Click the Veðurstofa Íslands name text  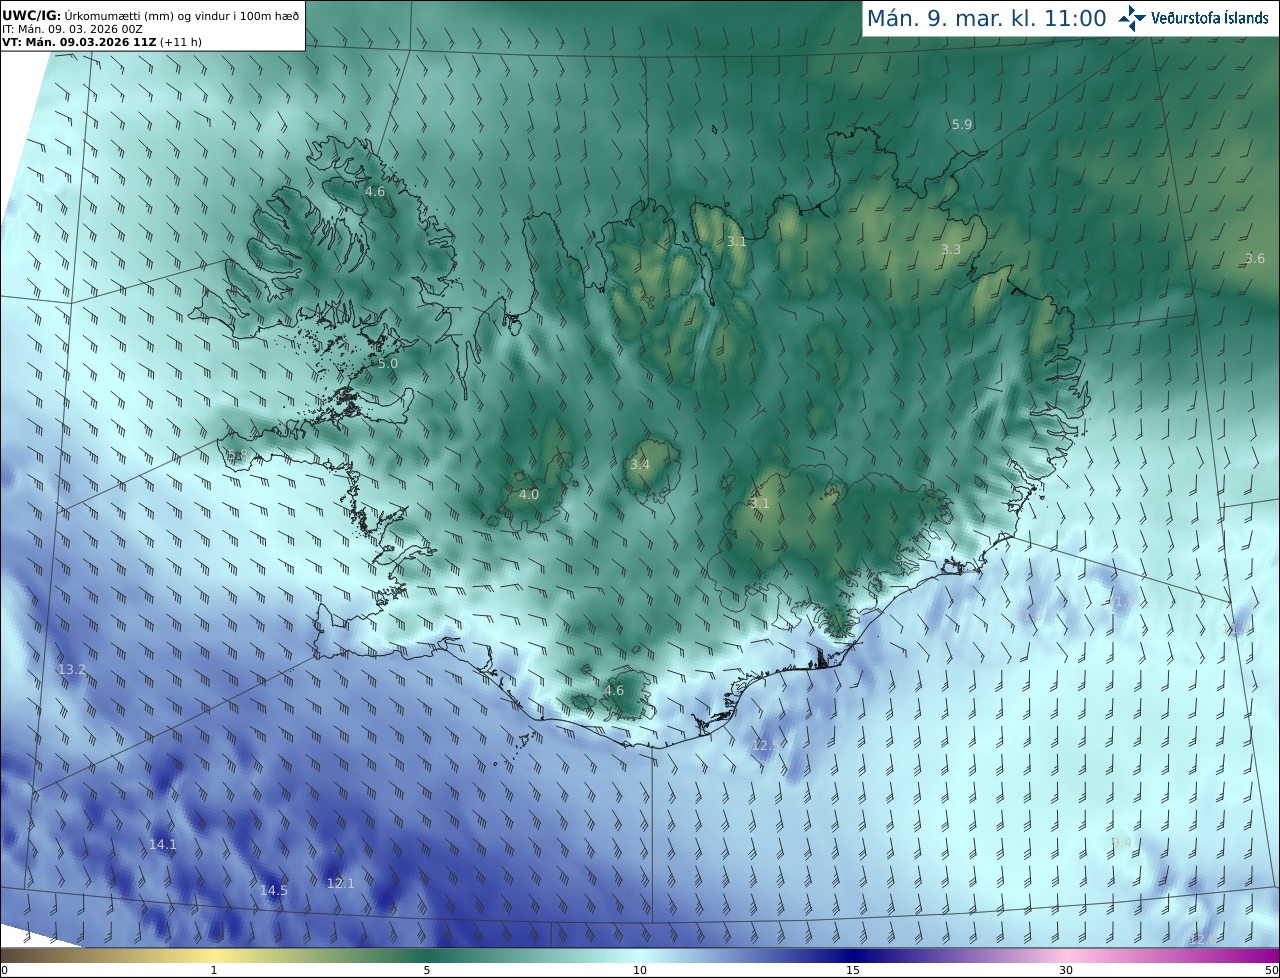(x=1210, y=18)
